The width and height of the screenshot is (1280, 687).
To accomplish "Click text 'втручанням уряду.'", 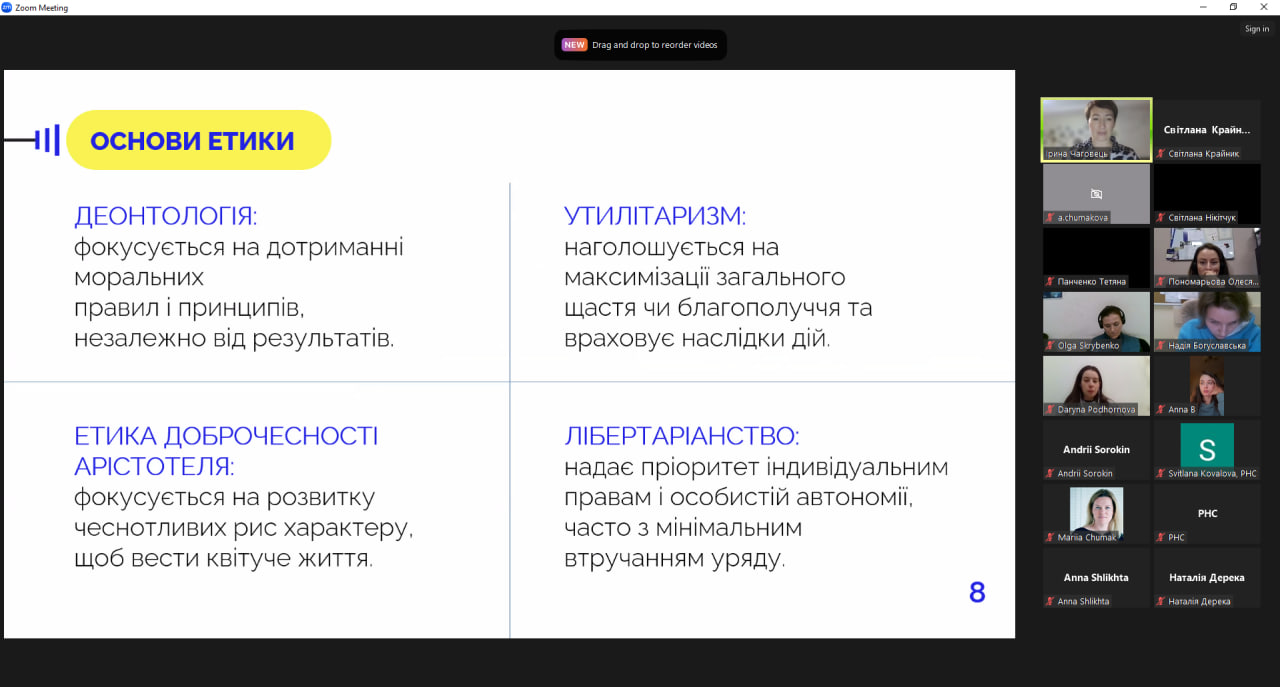I will click(x=675, y=558).
